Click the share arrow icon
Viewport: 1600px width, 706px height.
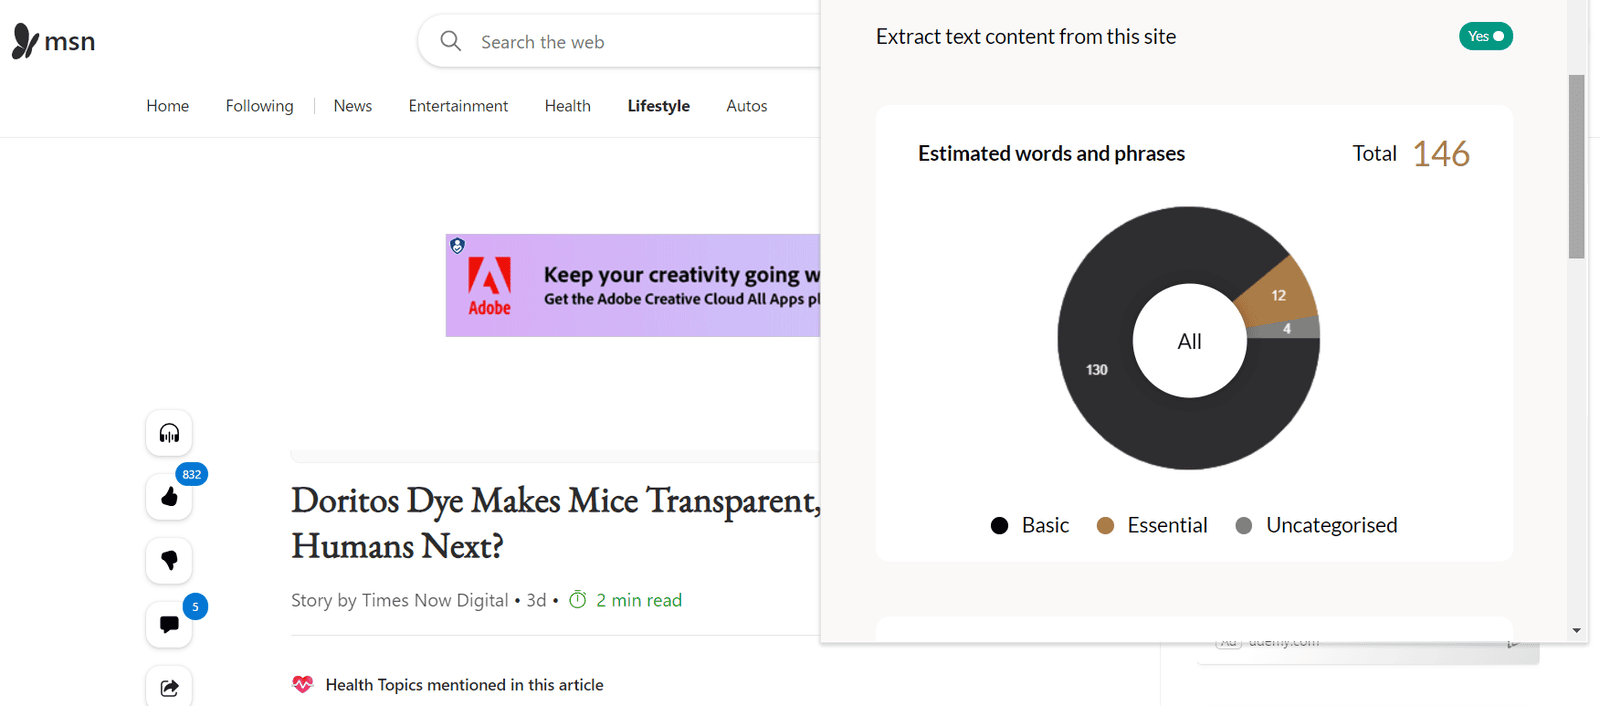click(169, 687)
